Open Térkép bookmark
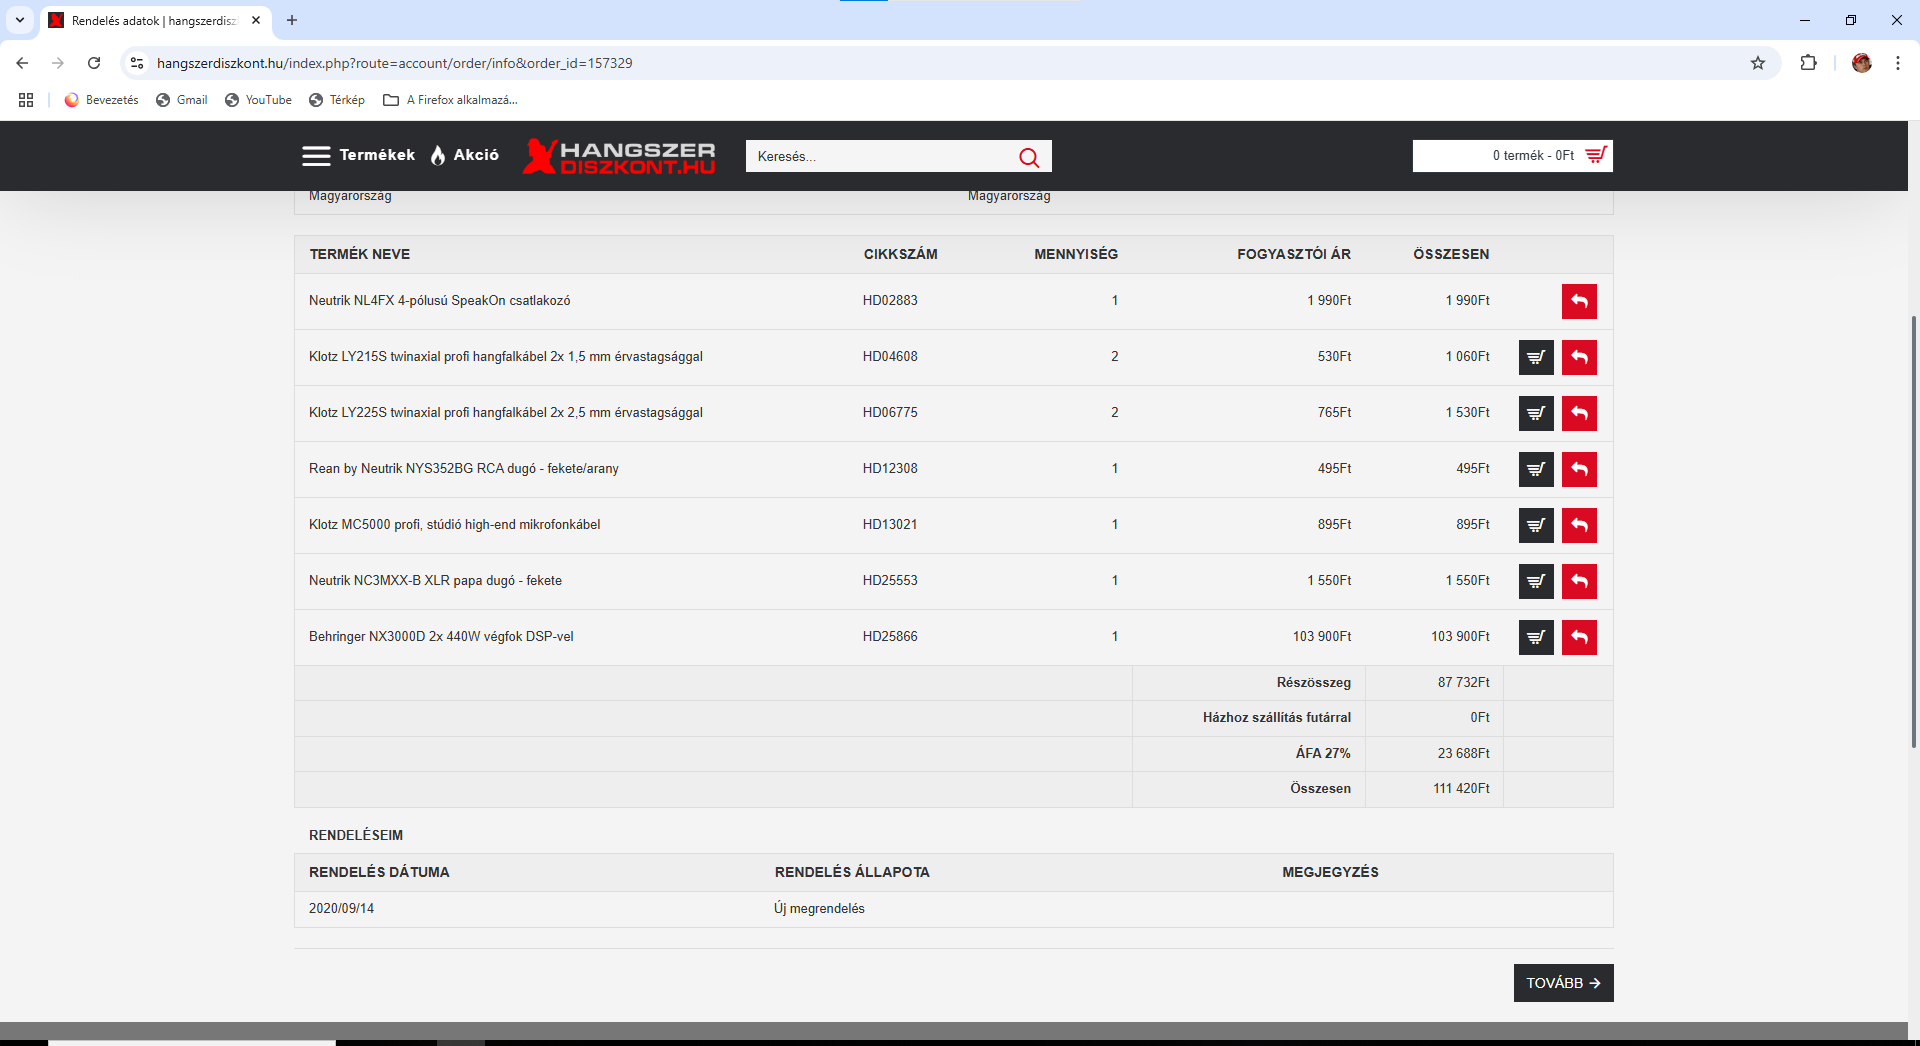Screen dimensions: 1920x1046 click(x=337, y=100)
